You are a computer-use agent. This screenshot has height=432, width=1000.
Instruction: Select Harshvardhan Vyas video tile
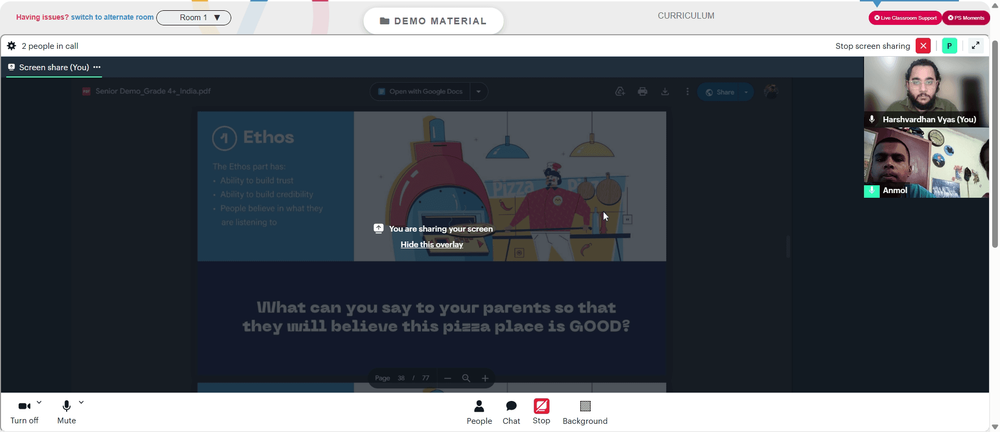pos(926,91)
